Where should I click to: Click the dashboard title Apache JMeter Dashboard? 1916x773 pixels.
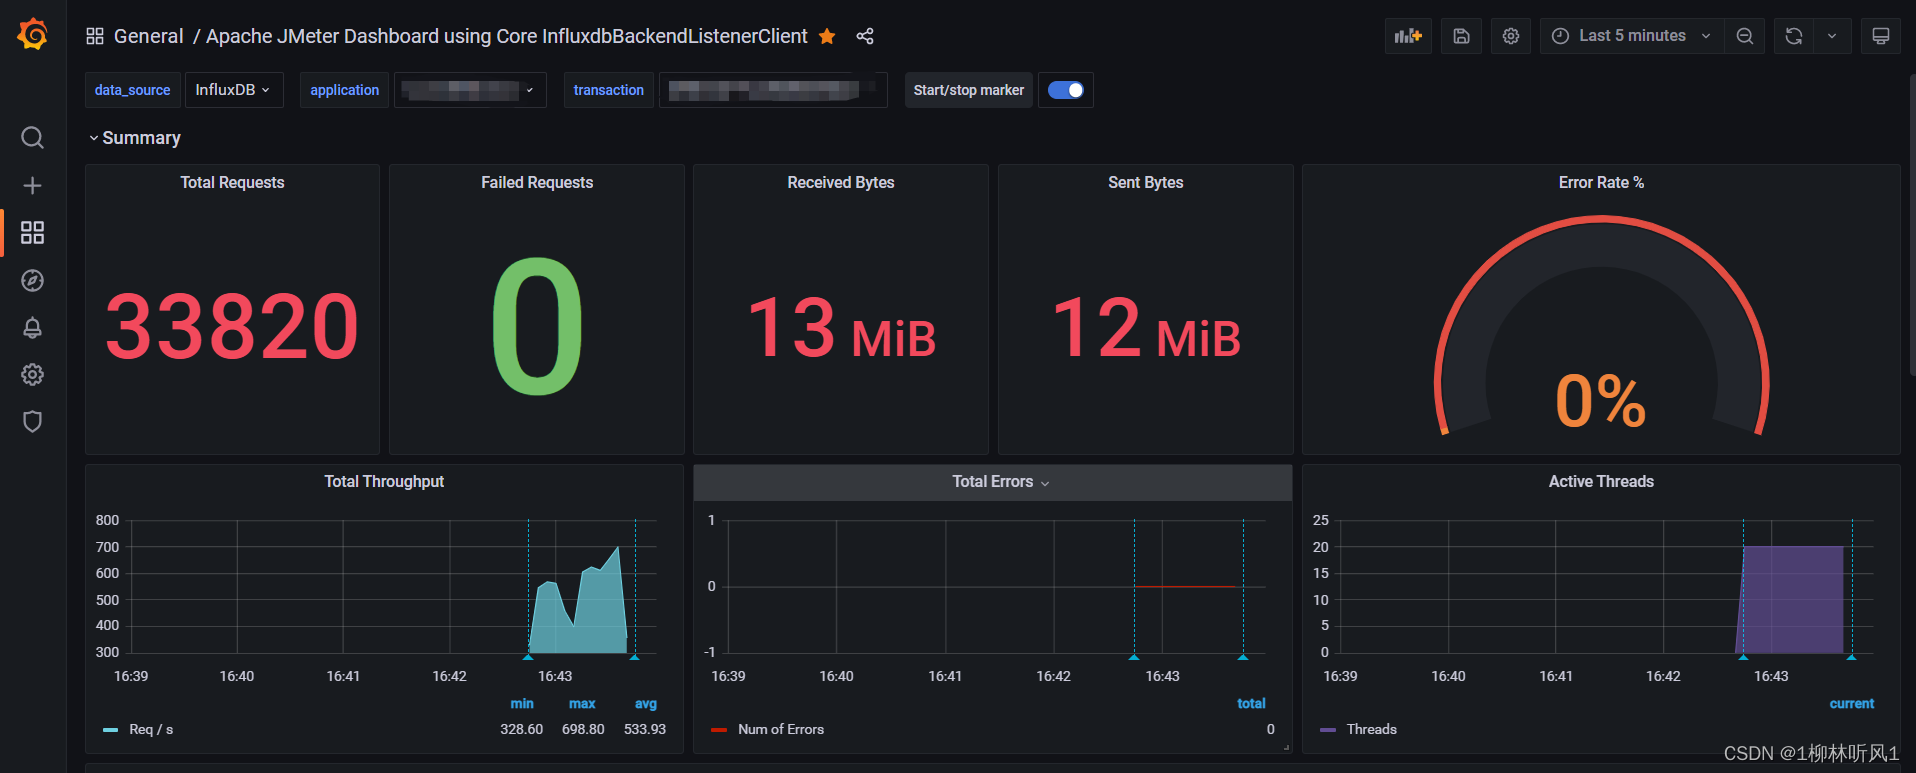pyautogui.click(x=507, y=36)
